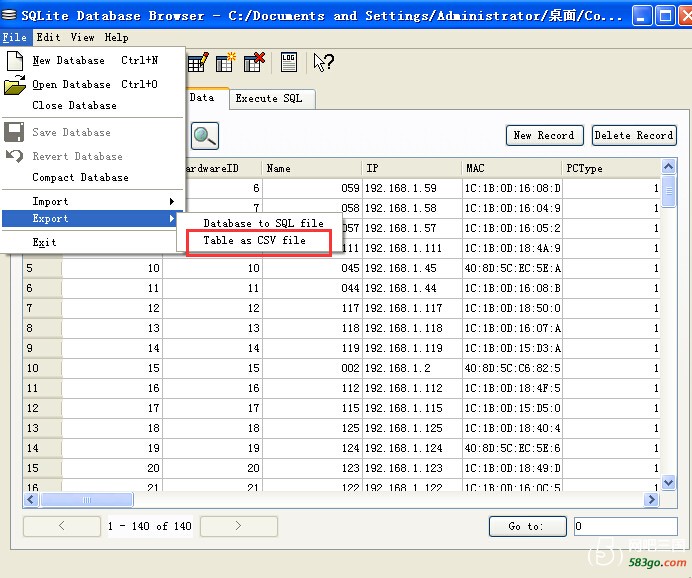692x578 pixels.
Task: Click the Go to: button
Action: (527, 526)
